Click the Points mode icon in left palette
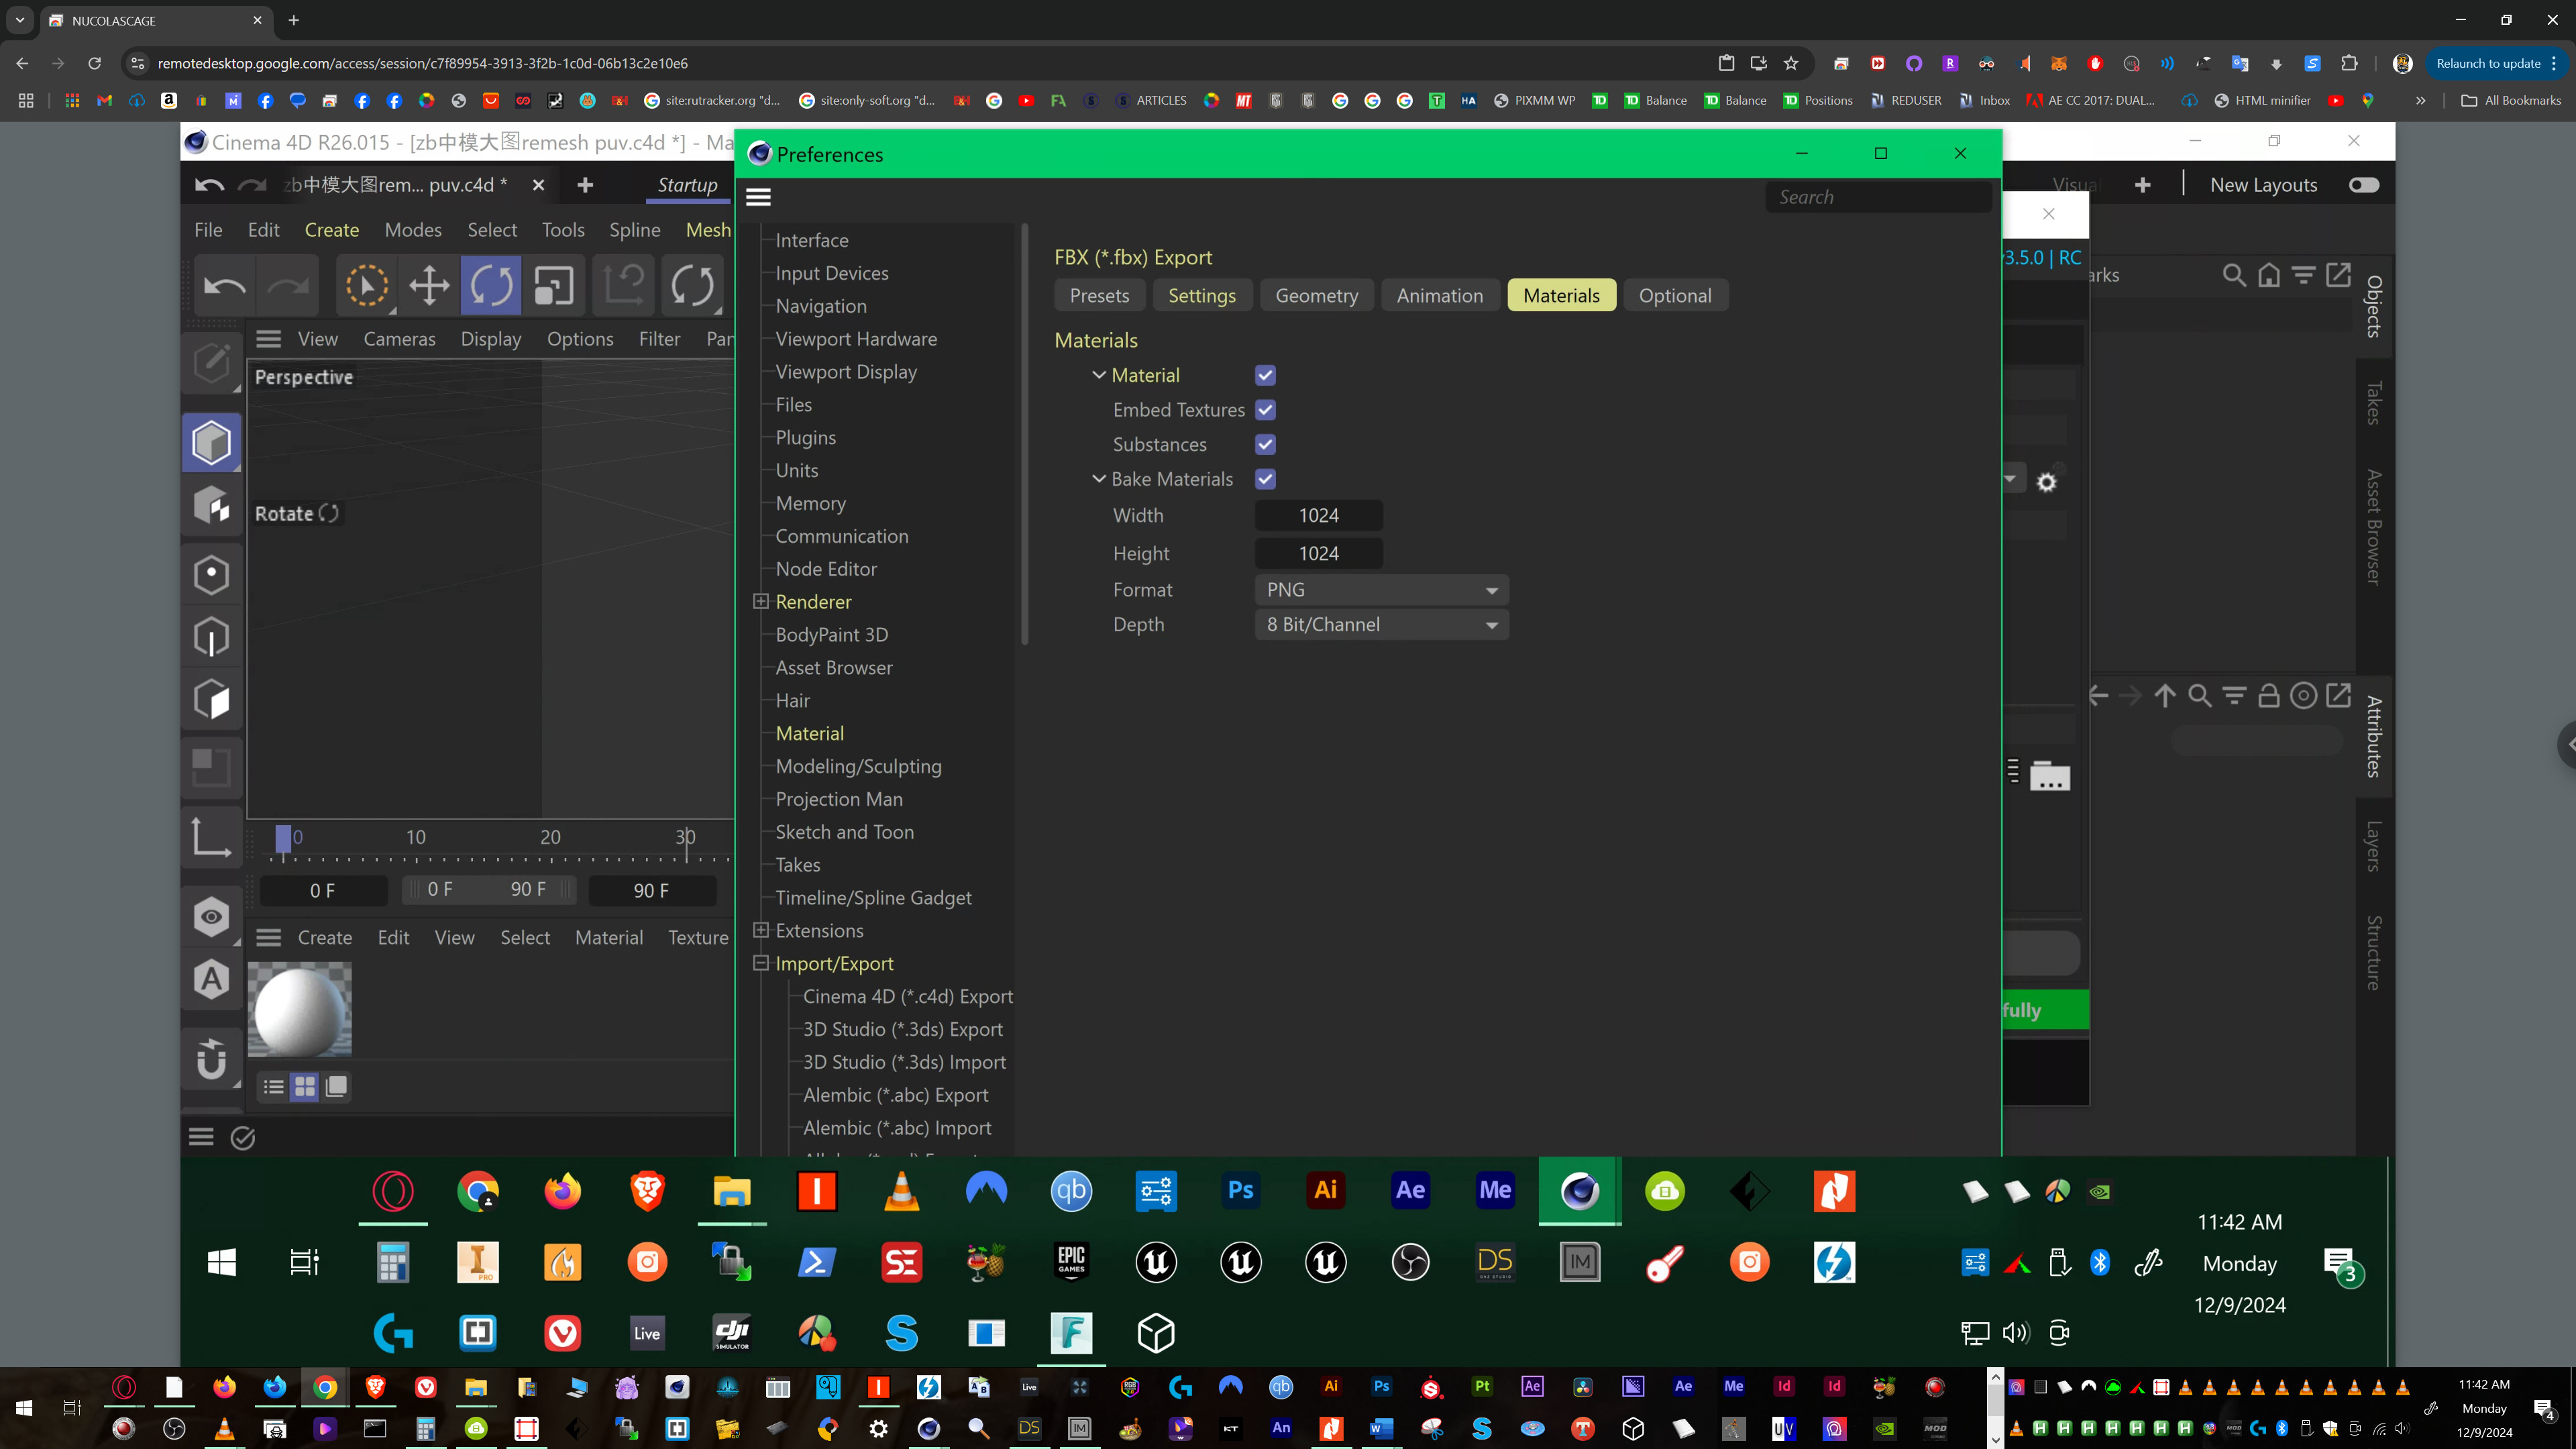The width and height of the screenshot is (2576, 1449). 212,574
